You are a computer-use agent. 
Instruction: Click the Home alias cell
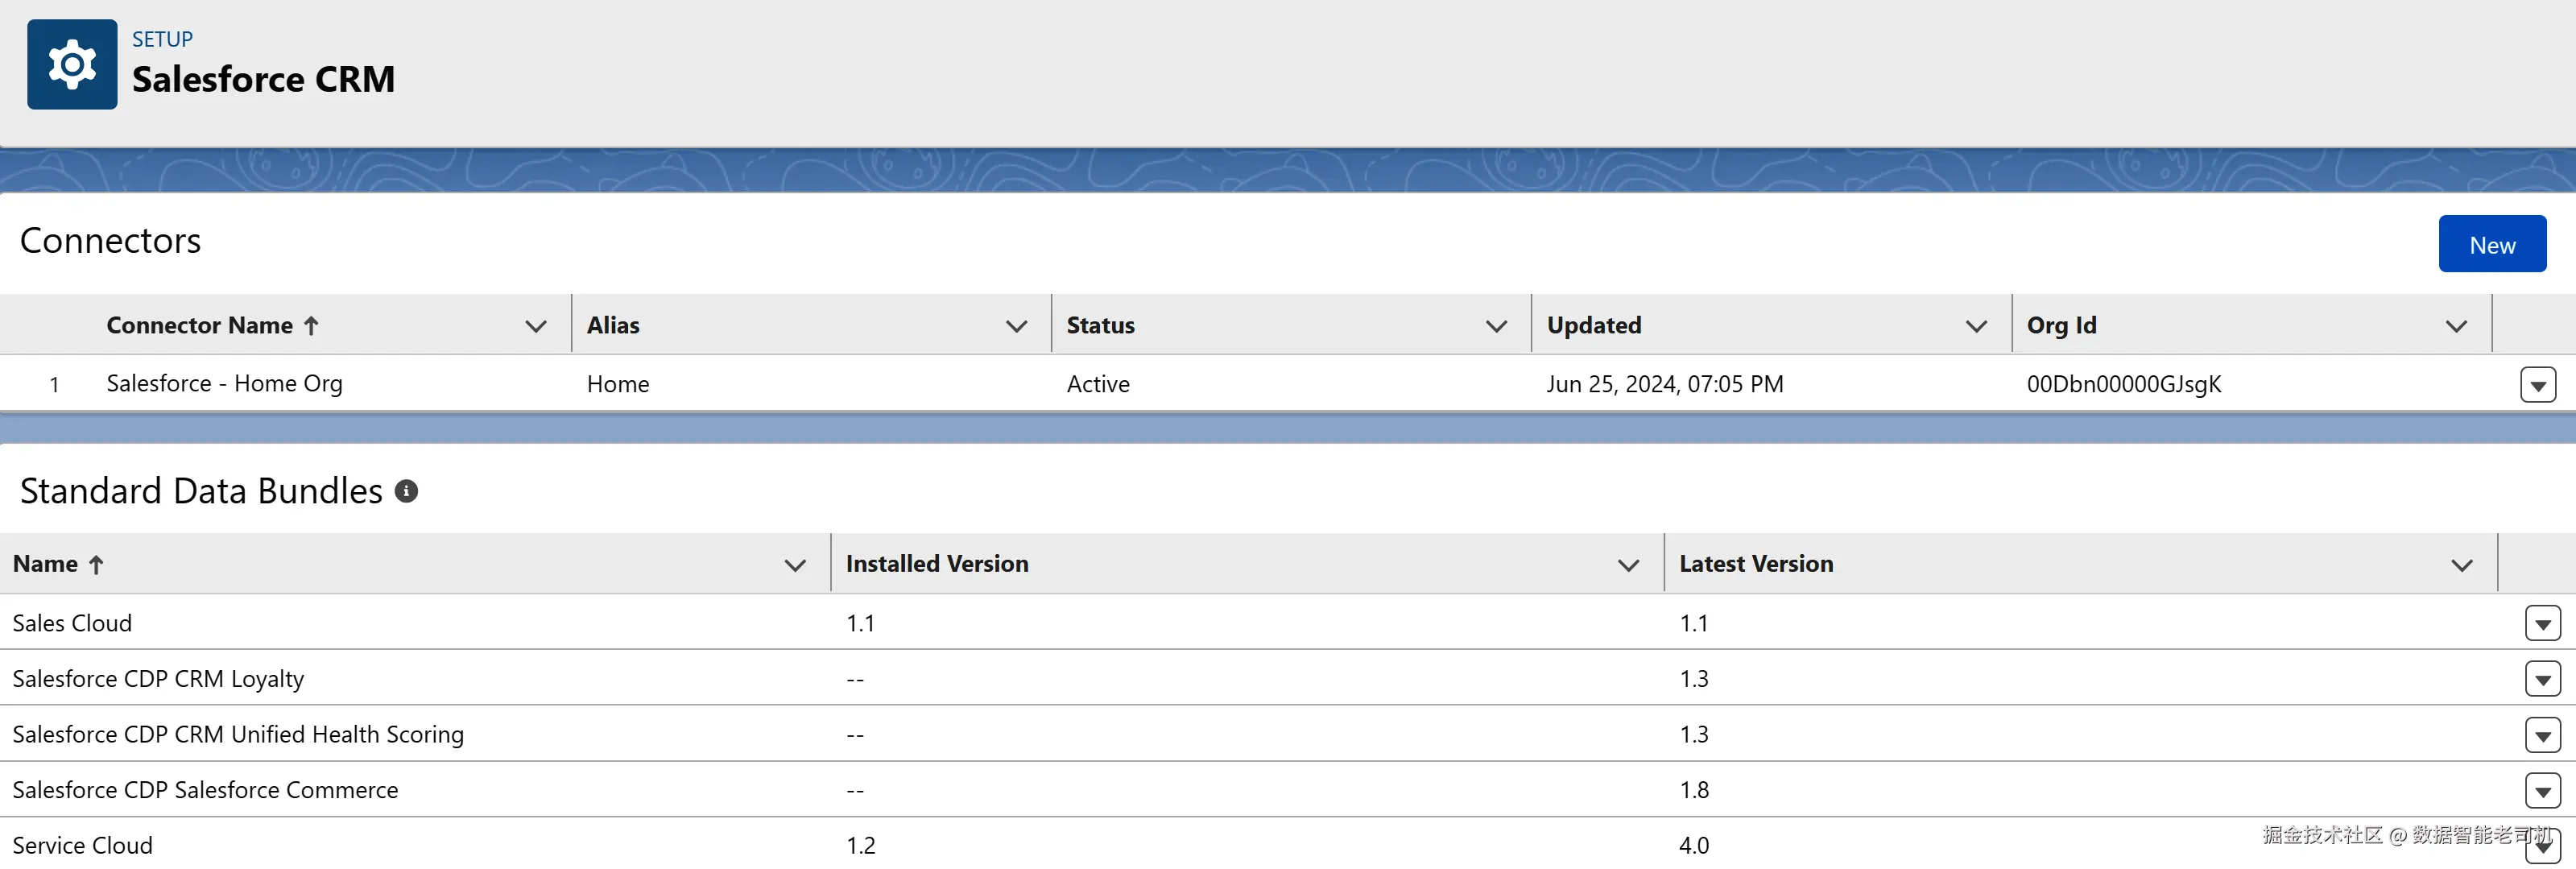click(x=618, y=384)
